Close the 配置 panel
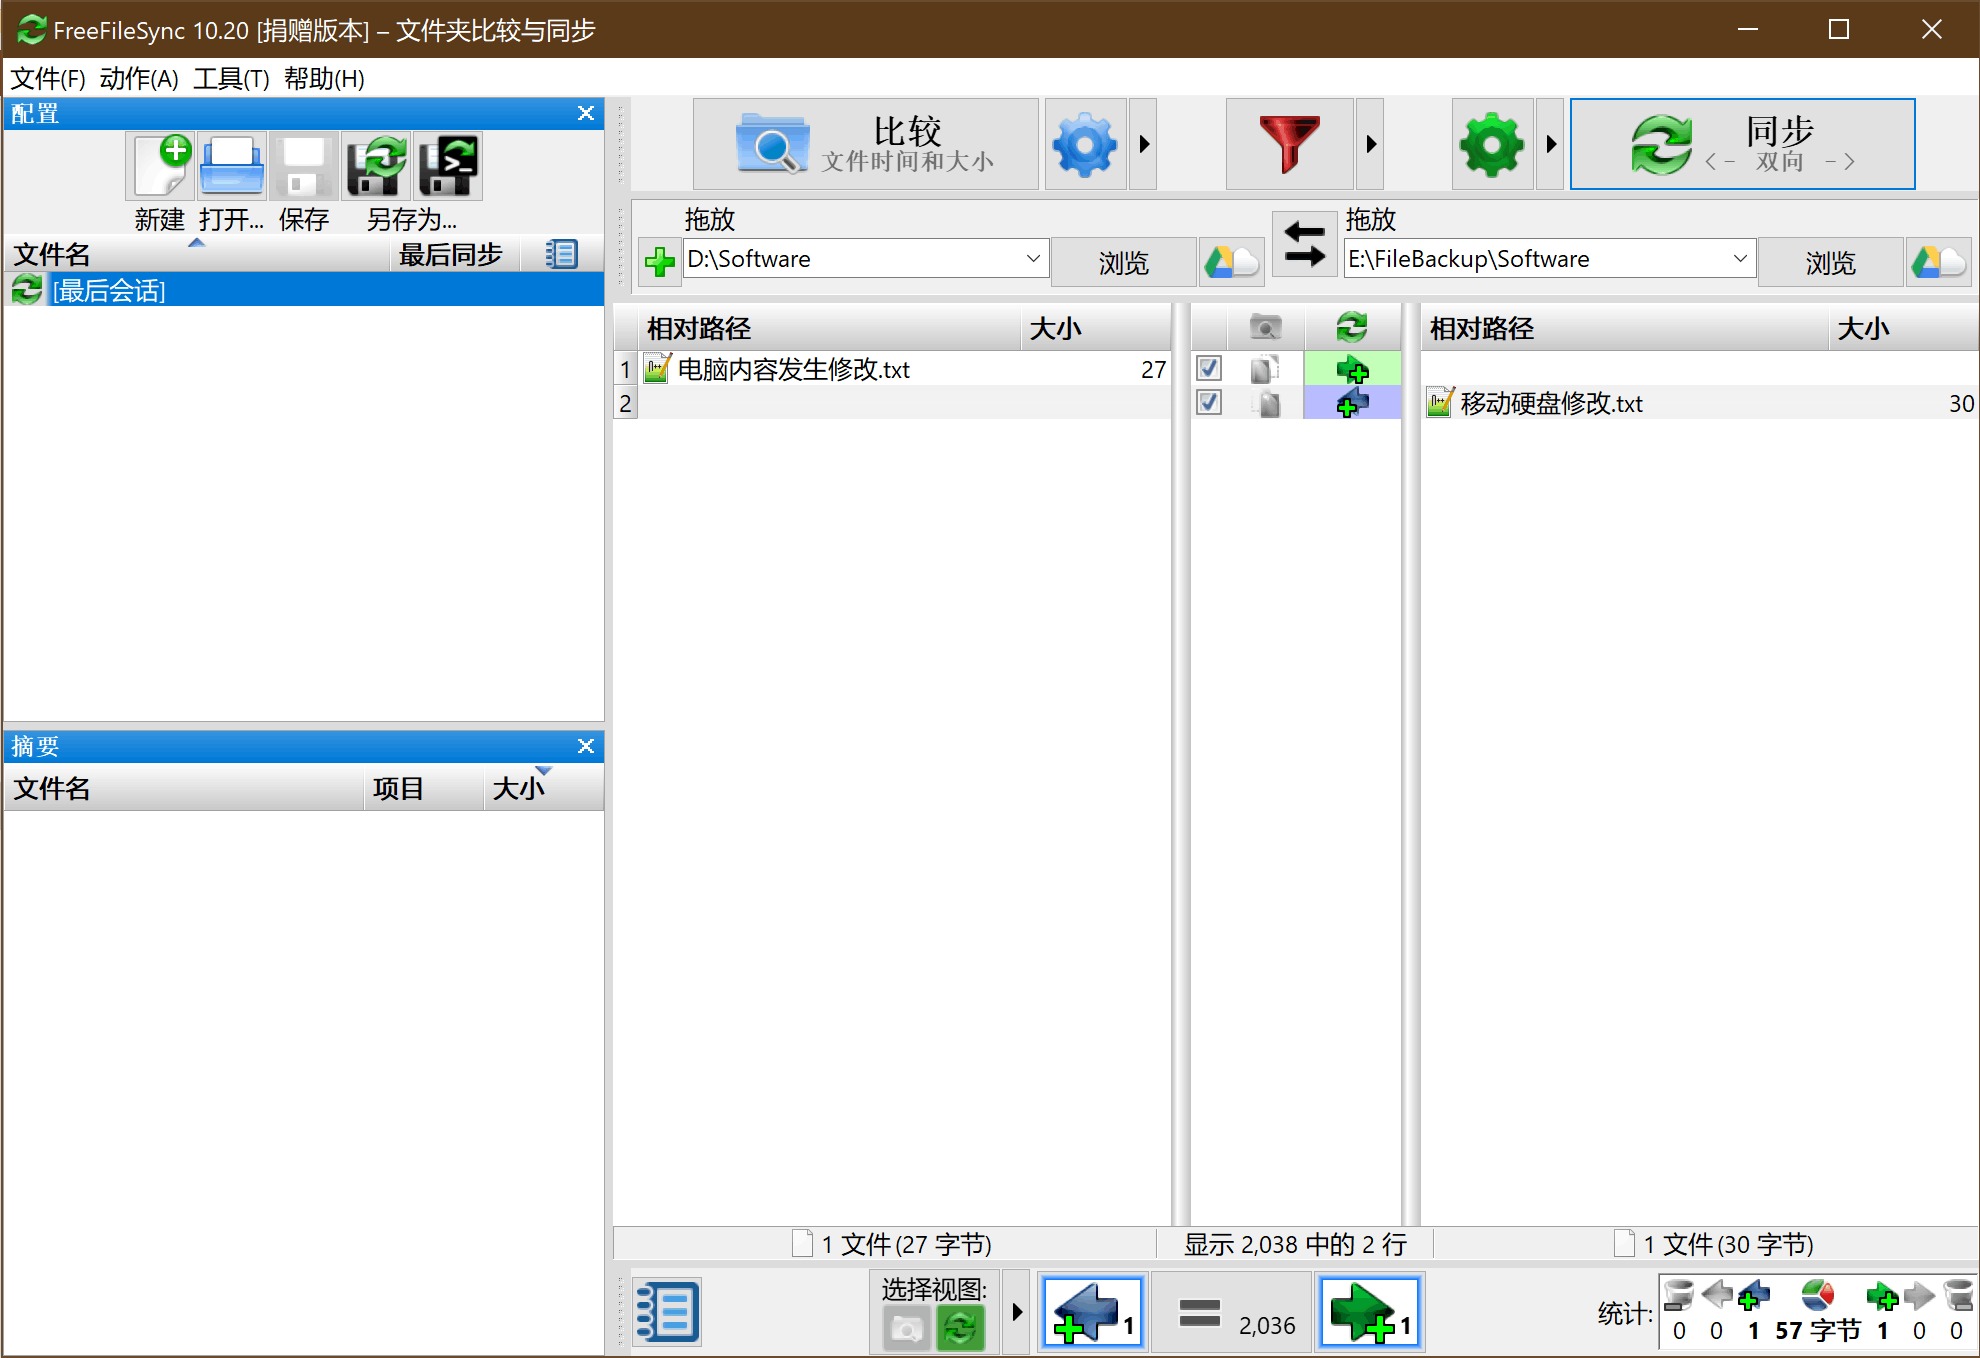1980x1358 pixels. (586, 113)
